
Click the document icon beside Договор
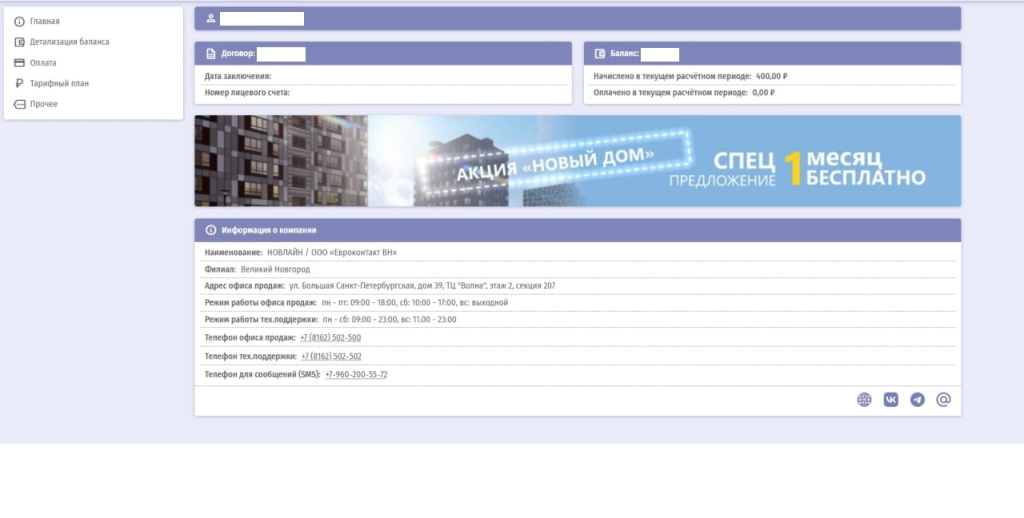tap(210, 54)
